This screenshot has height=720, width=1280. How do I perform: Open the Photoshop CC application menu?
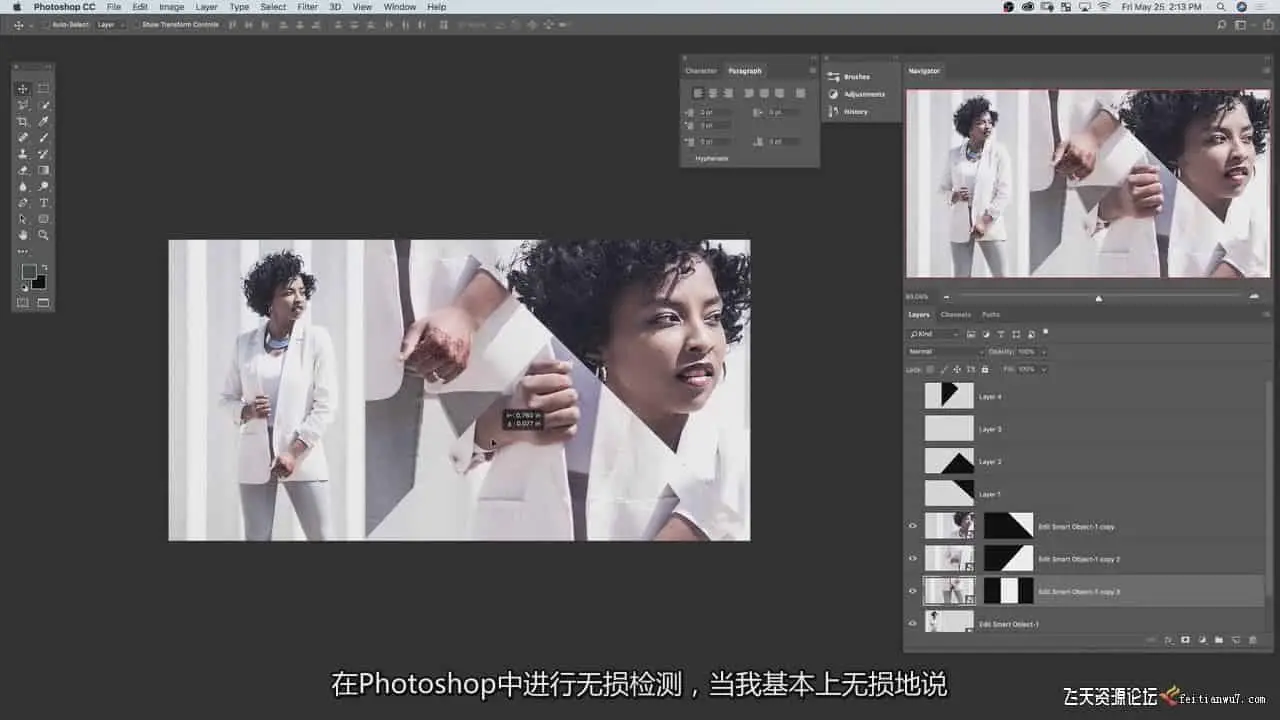pyautogui.click(x=64, y=7)
